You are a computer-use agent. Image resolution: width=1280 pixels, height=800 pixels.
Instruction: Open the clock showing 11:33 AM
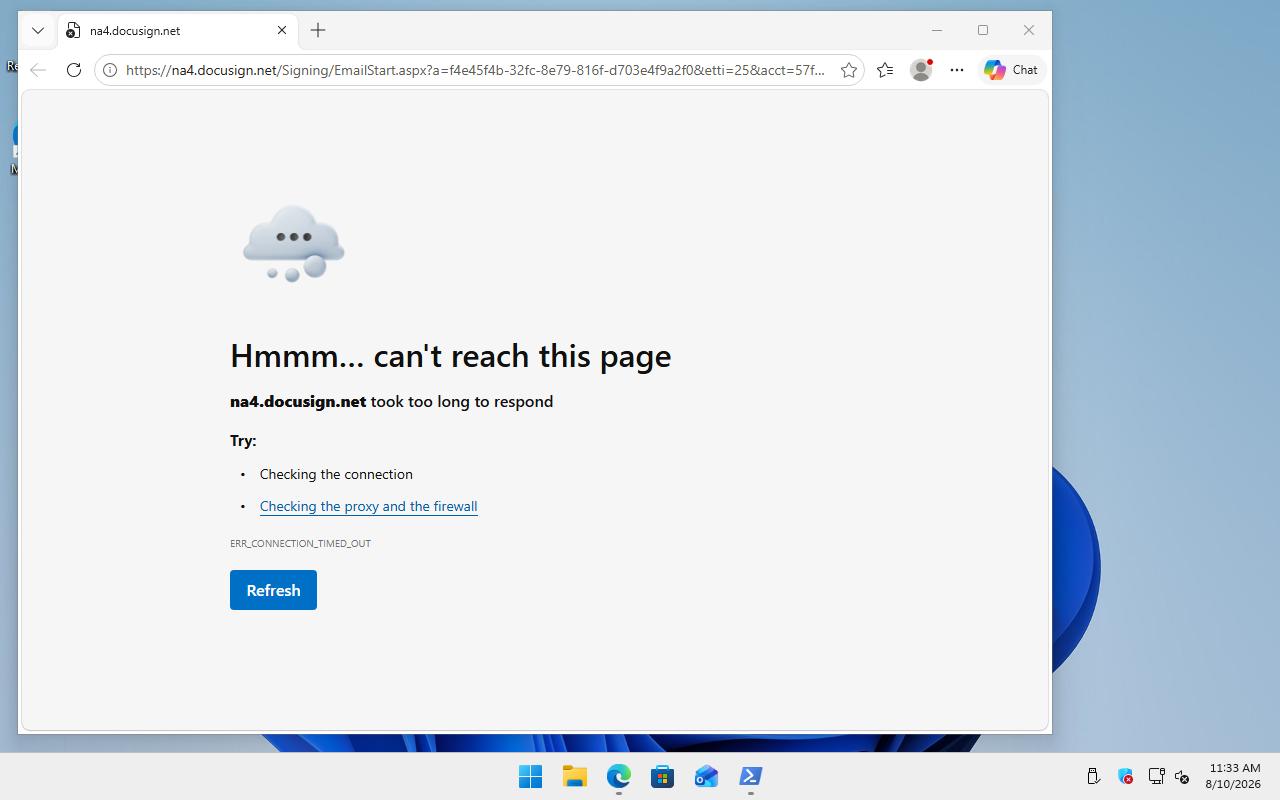[1233, 776]
